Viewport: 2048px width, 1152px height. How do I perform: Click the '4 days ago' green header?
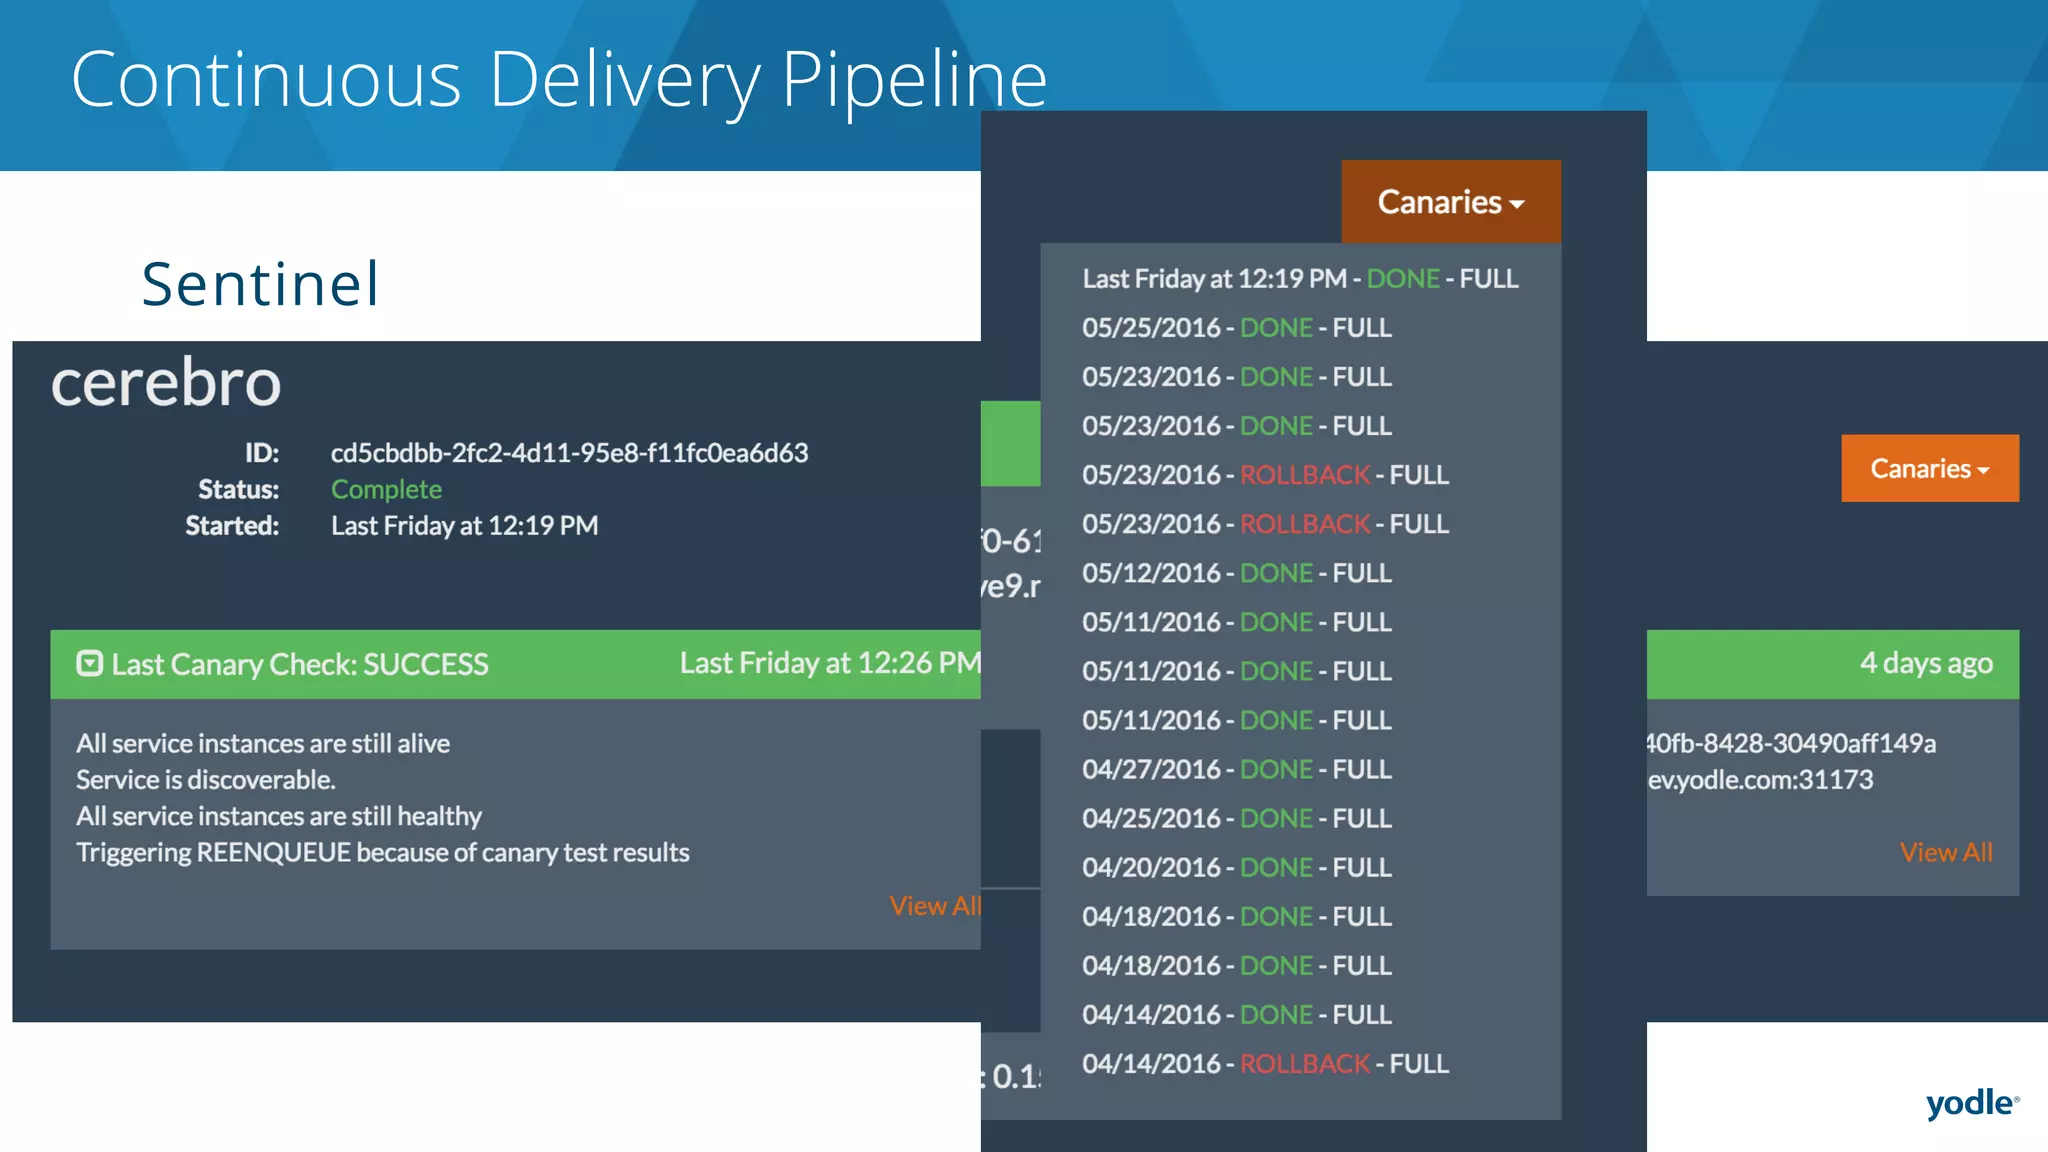point(1926,663)
